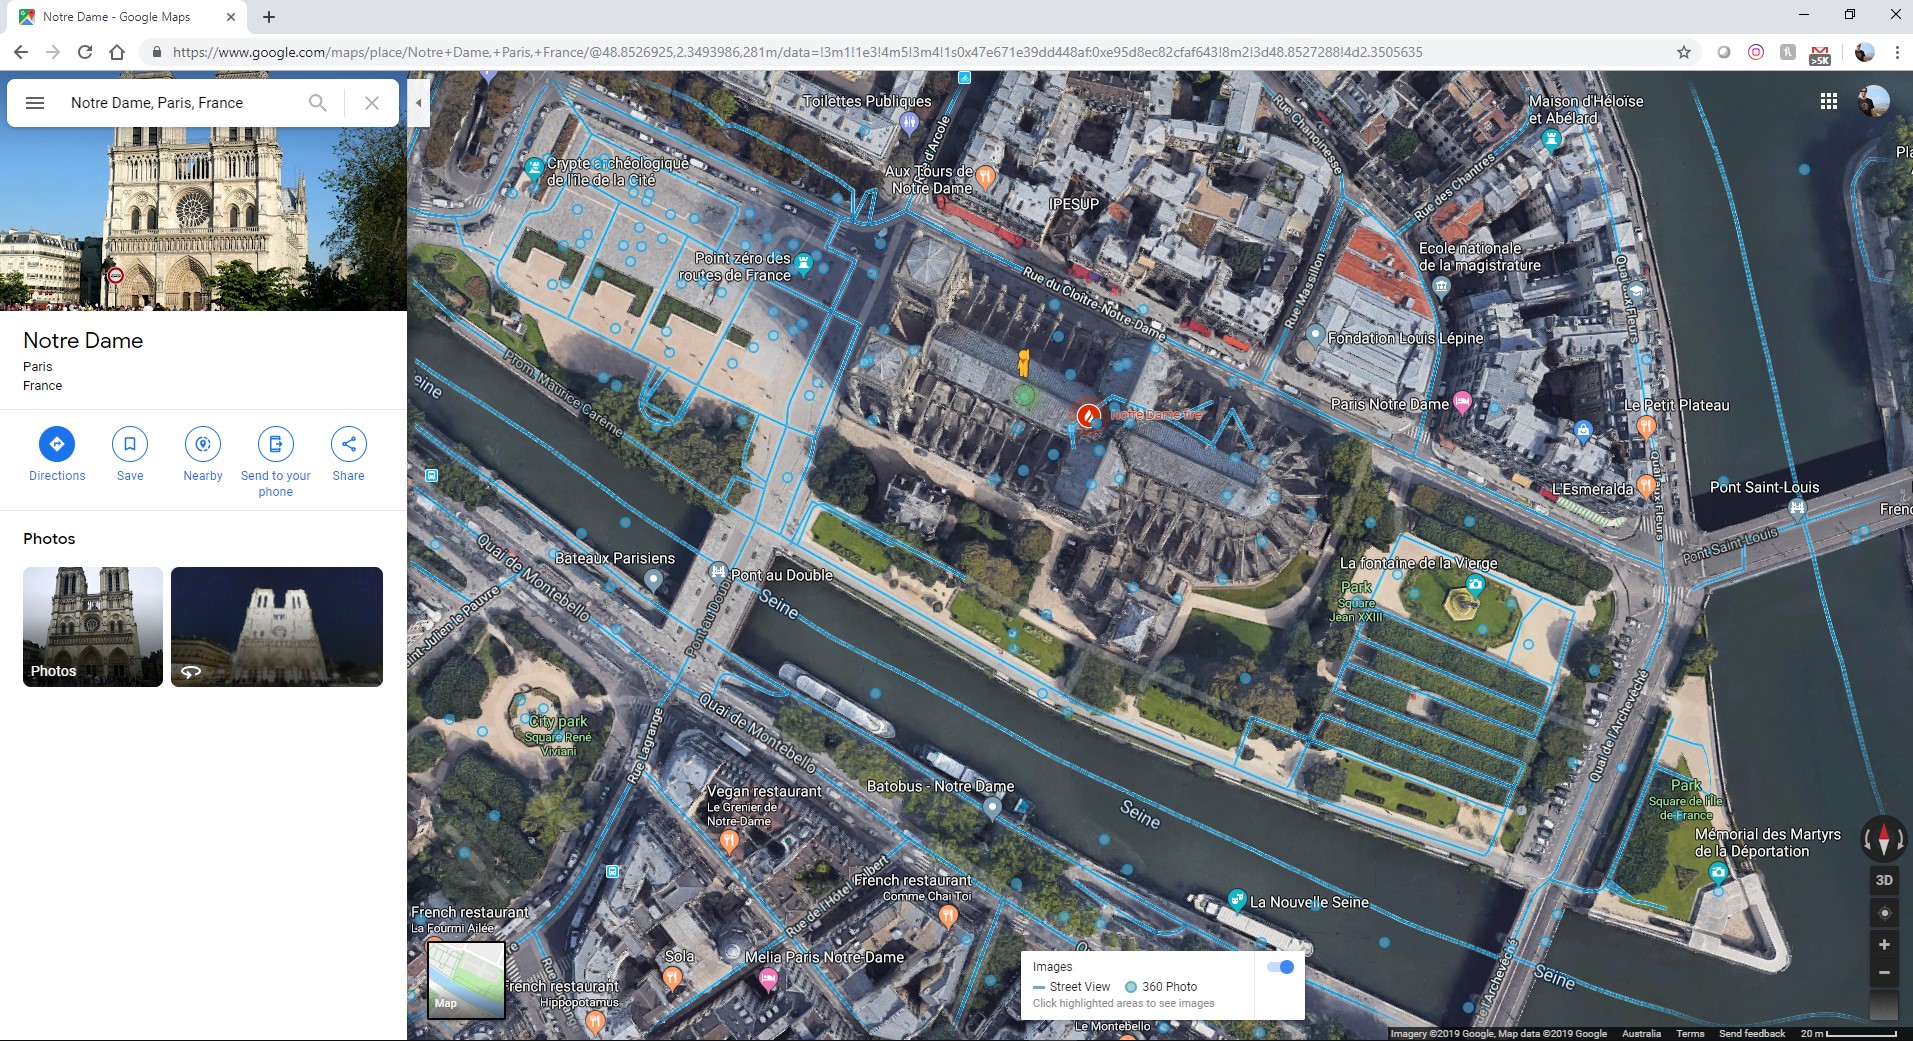Clear the search with the X button
The width and height of the screenshot is (1913, 1041).
click(371, 102)
